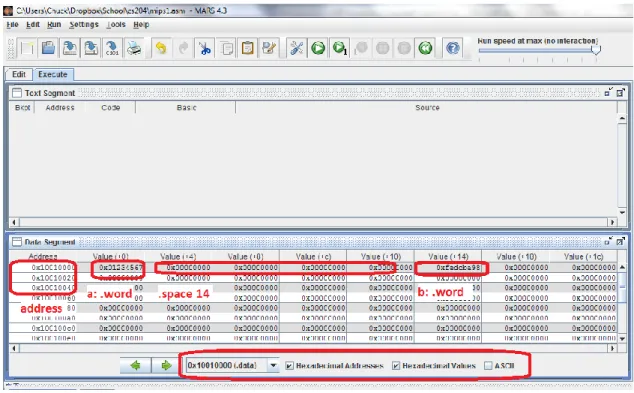634x393 pixels.
Task: Select Value (+0) column header
Action: [x=110, y=257]
